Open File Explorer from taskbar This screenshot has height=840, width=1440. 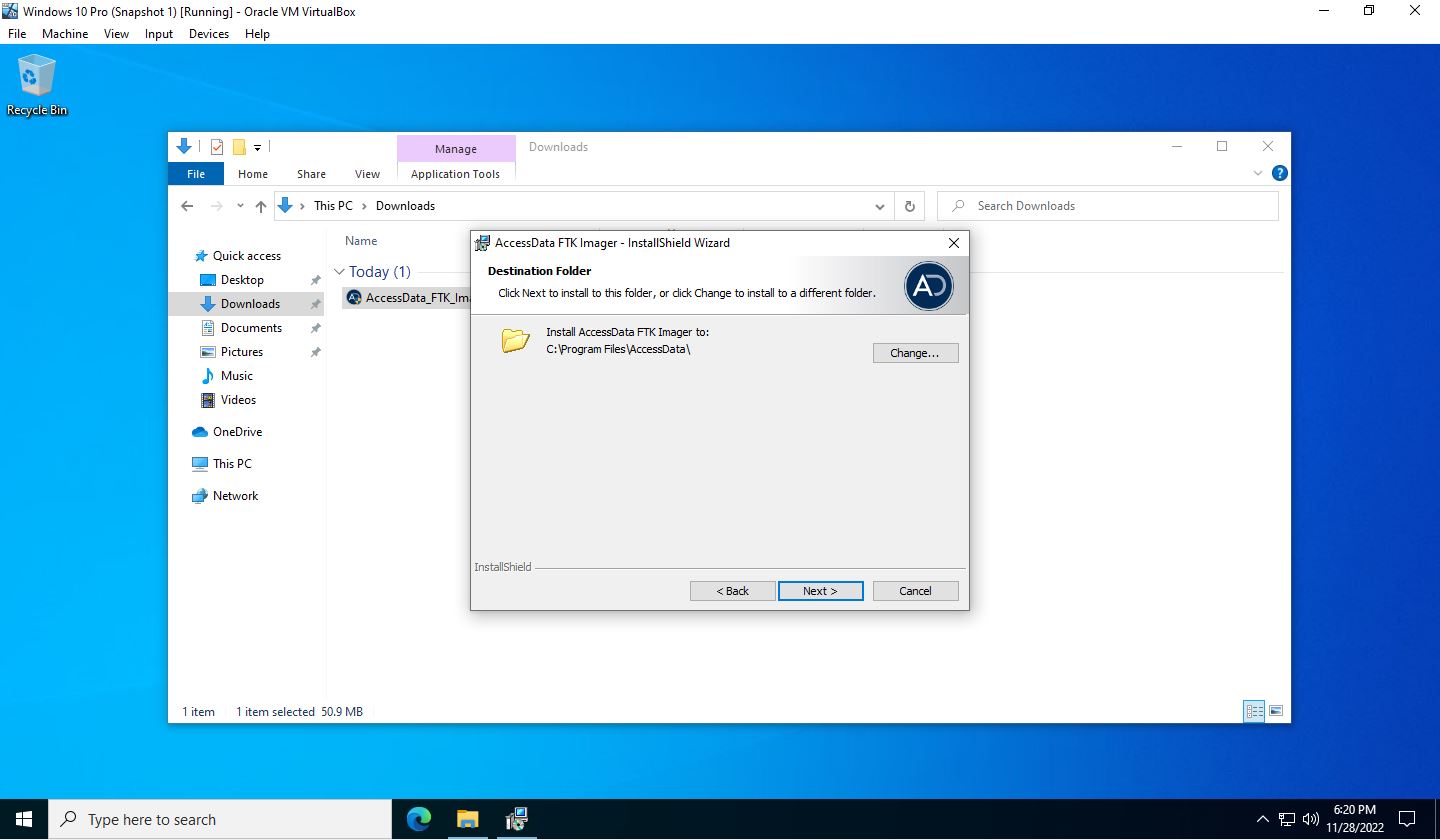click(x=467, y=819)
